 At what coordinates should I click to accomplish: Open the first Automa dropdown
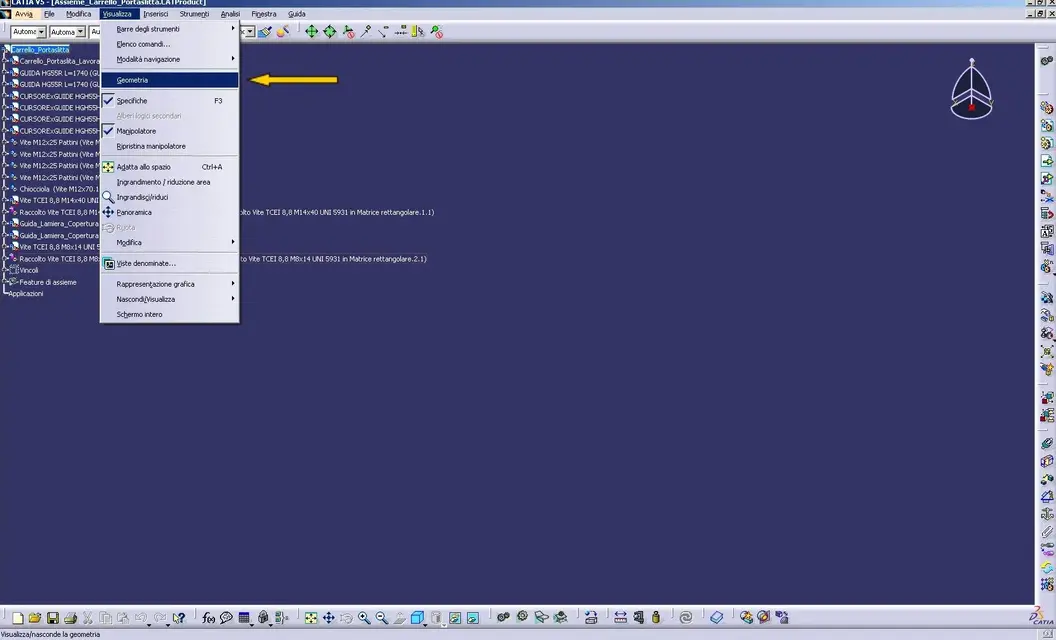[41, 32]
